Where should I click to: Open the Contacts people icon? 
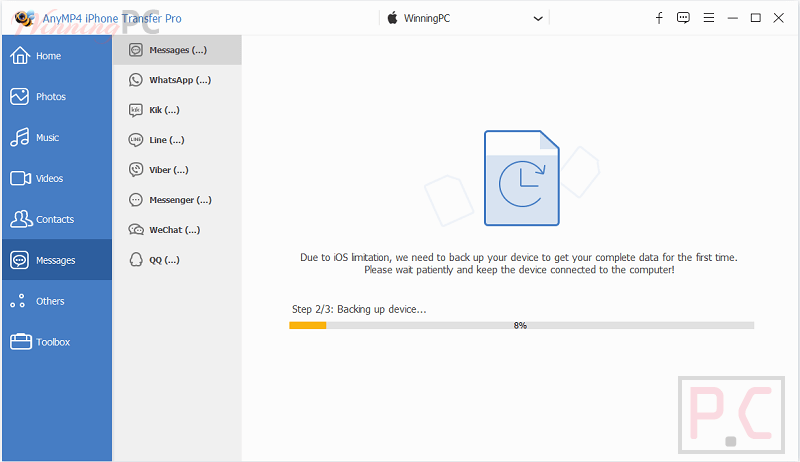tap(21, 219)
